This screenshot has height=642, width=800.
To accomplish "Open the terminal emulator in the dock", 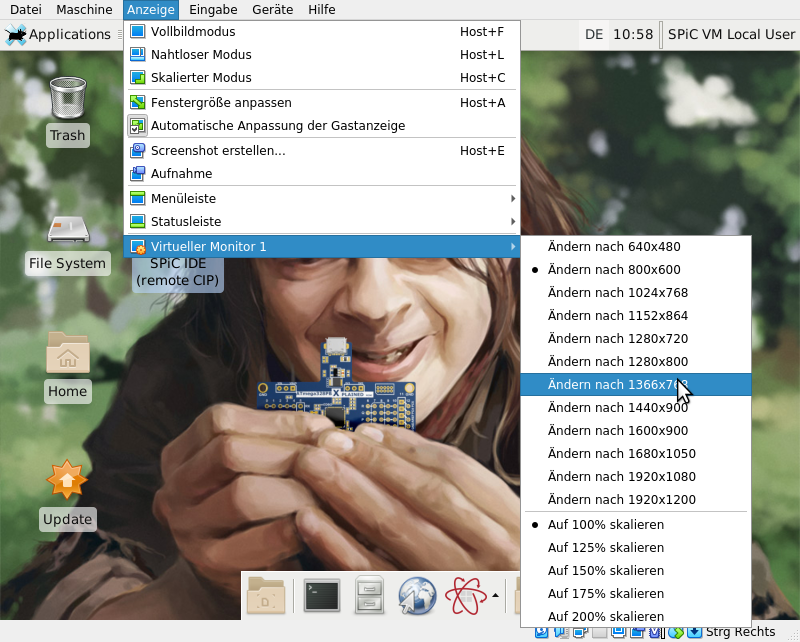I will click(322, 596).
